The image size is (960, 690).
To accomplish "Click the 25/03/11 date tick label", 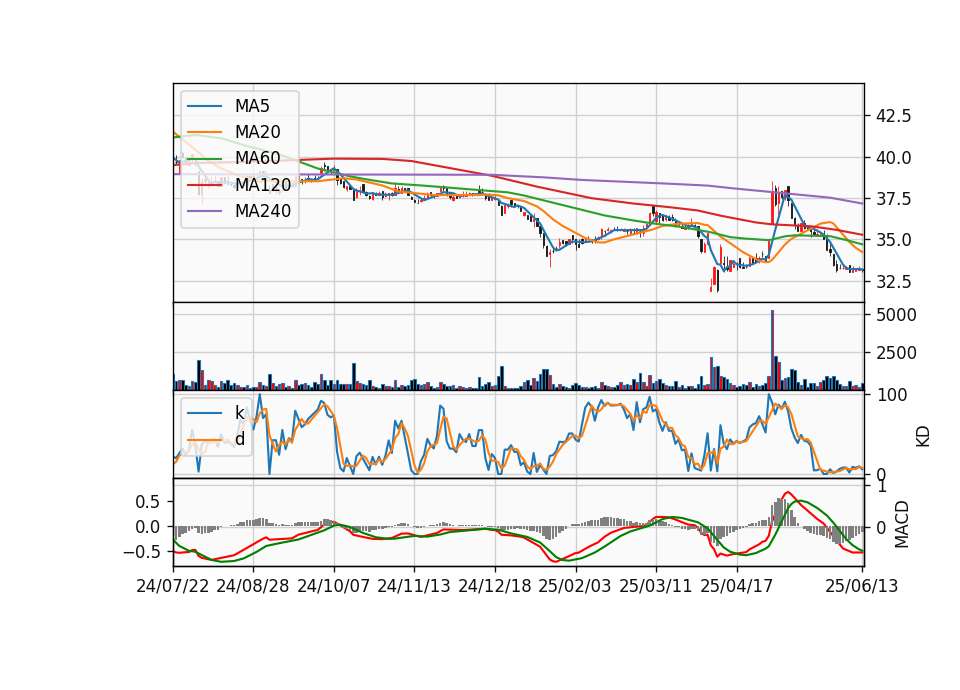I will (656, 586).
